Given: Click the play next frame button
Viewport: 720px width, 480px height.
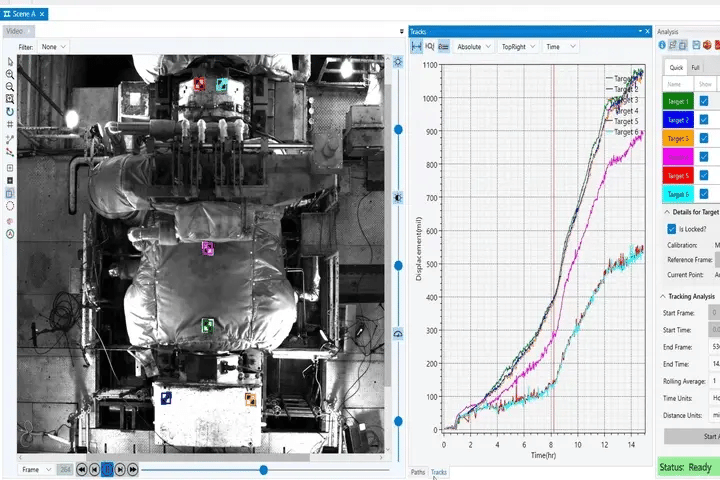Looking at the screenshot, I should tap(120, 469).
